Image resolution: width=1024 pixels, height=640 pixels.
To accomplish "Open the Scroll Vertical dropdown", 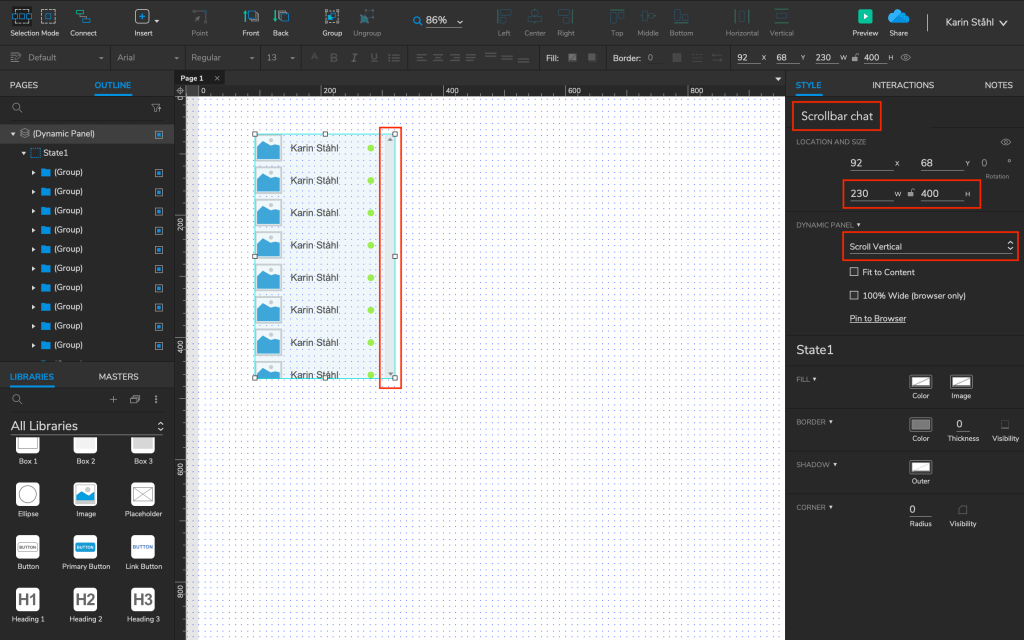I will click(x=931, y=246).
